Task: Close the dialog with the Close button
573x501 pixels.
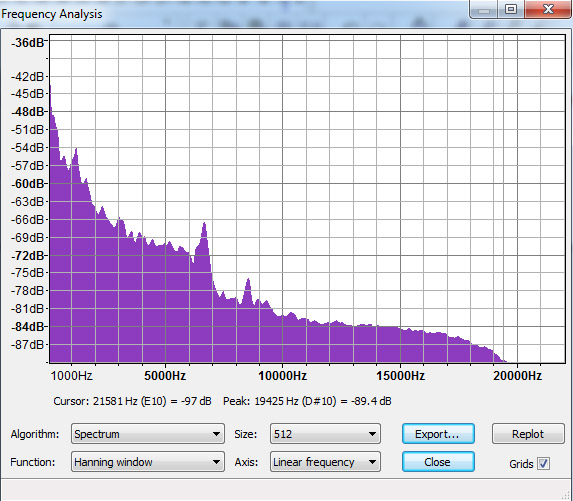Action: (x=438, y=462)
